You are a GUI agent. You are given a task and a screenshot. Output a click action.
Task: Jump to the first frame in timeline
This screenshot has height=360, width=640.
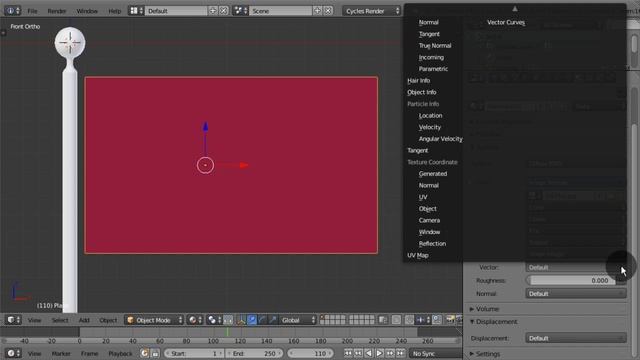click(348, 353)
